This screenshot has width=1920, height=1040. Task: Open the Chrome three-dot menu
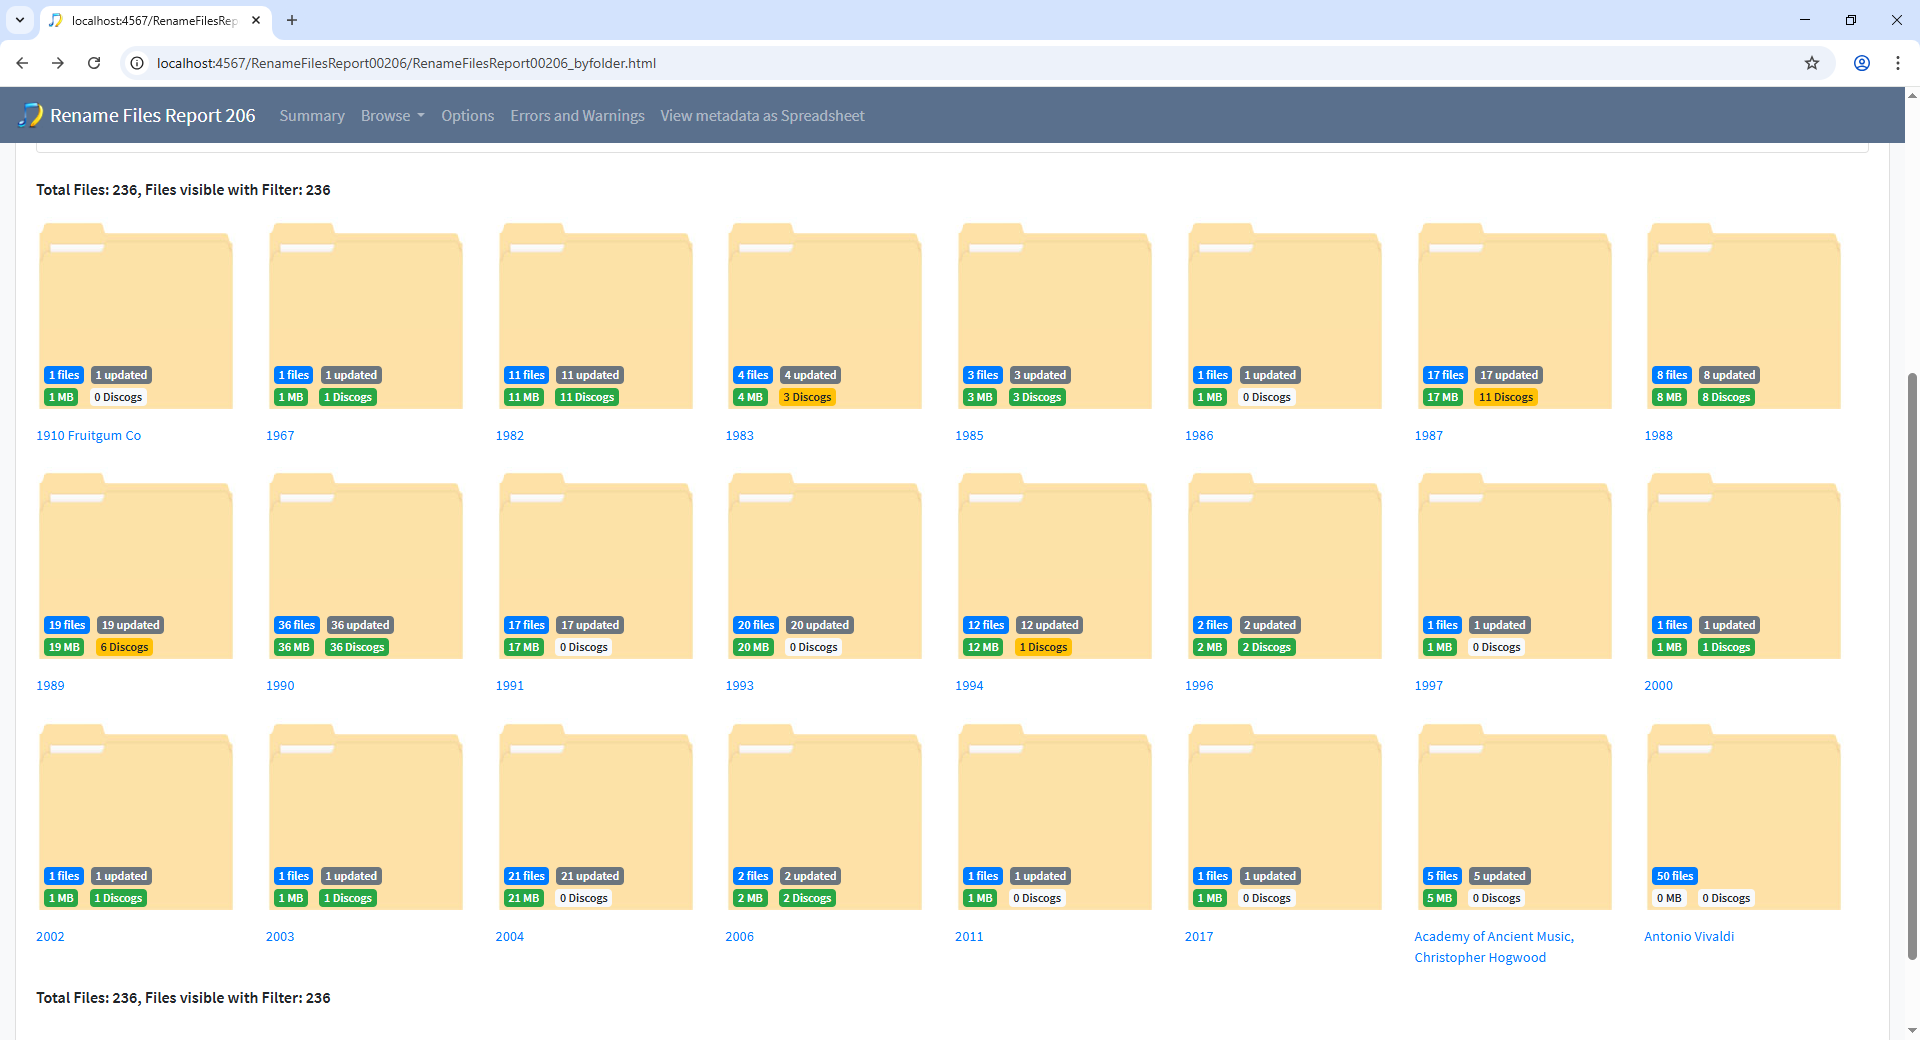1897,63
